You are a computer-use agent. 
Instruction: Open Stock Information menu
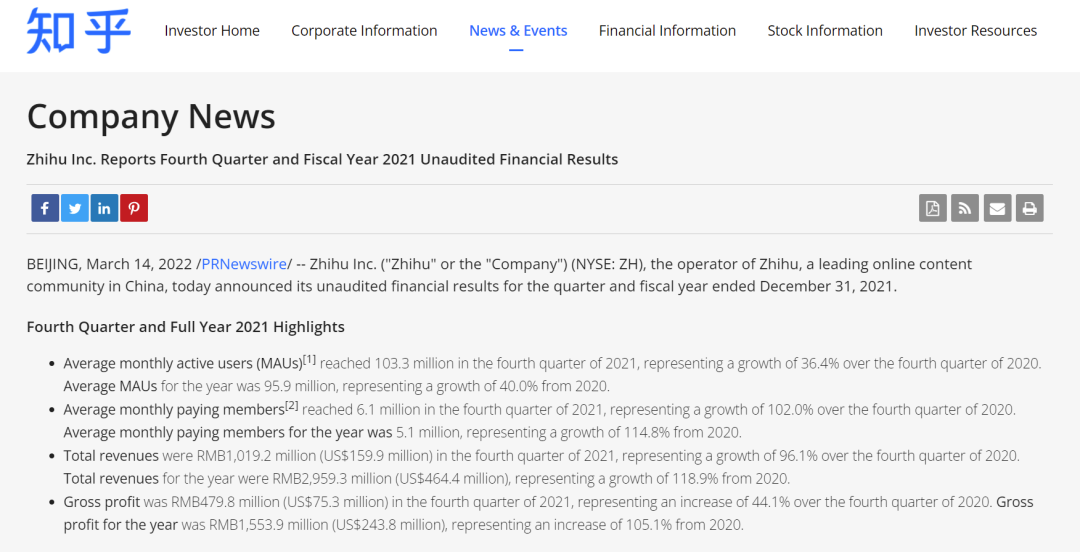pyautogui.click(x=825, y=31)
